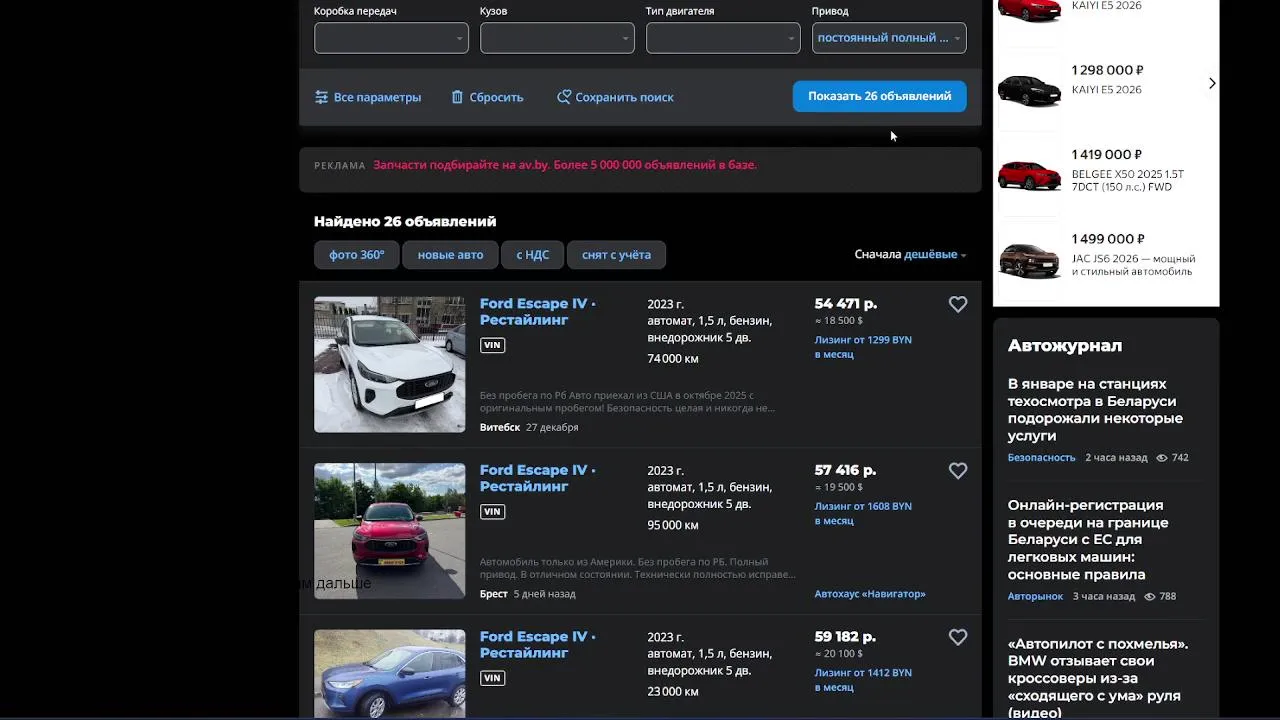
Task: Toggle the с НДС filter chip
Action: 532,255
